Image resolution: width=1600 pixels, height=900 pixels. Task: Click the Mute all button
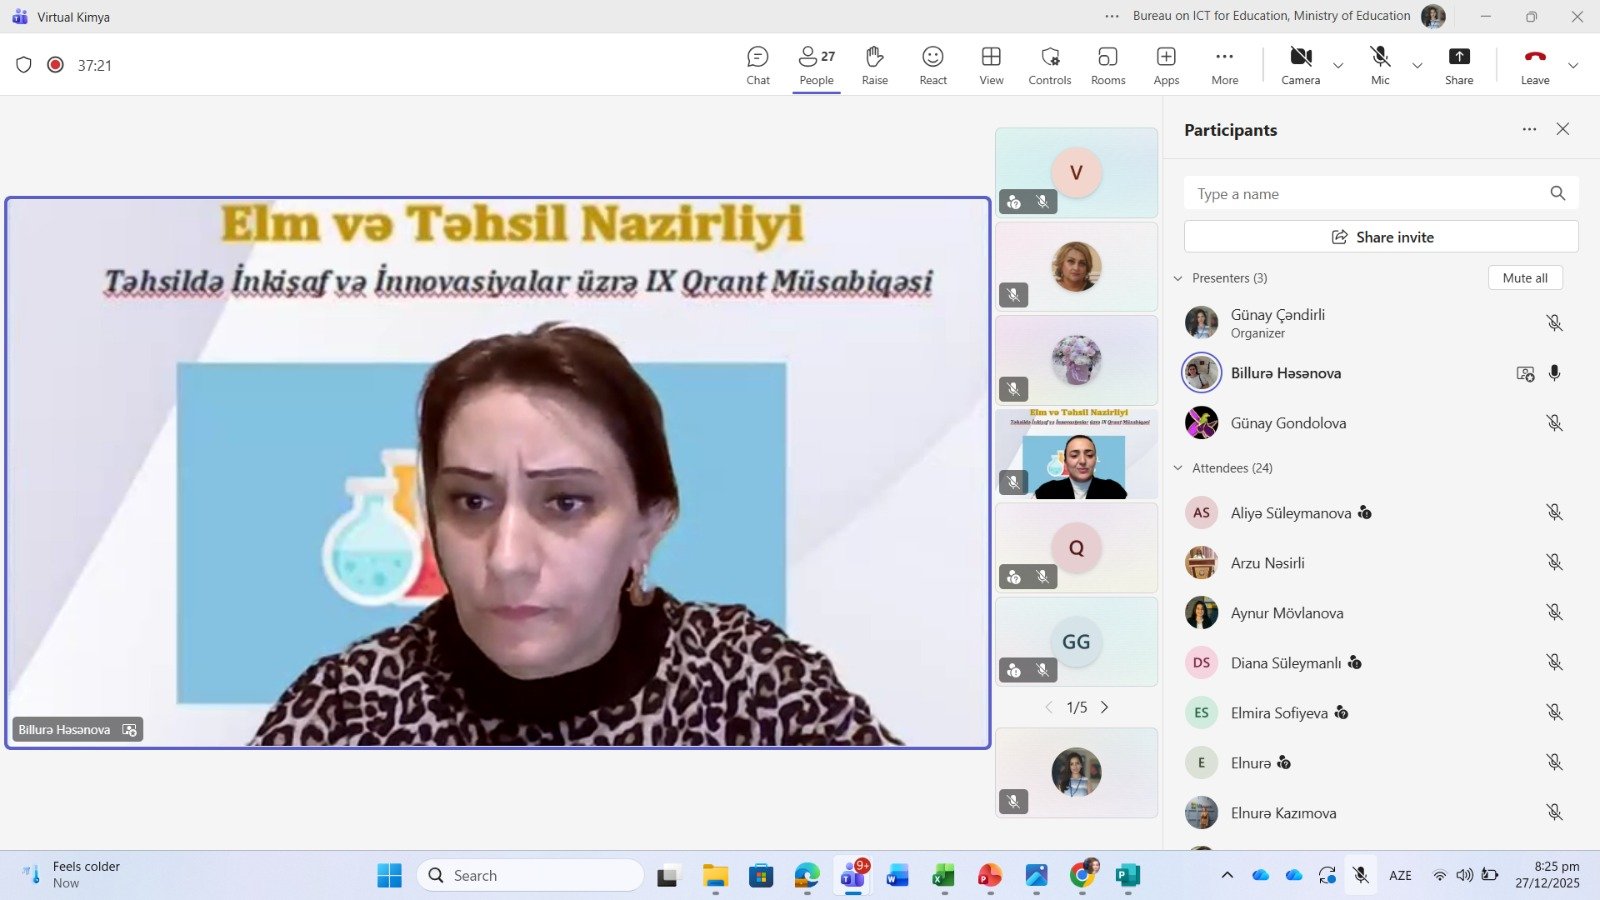(1524, 278)
